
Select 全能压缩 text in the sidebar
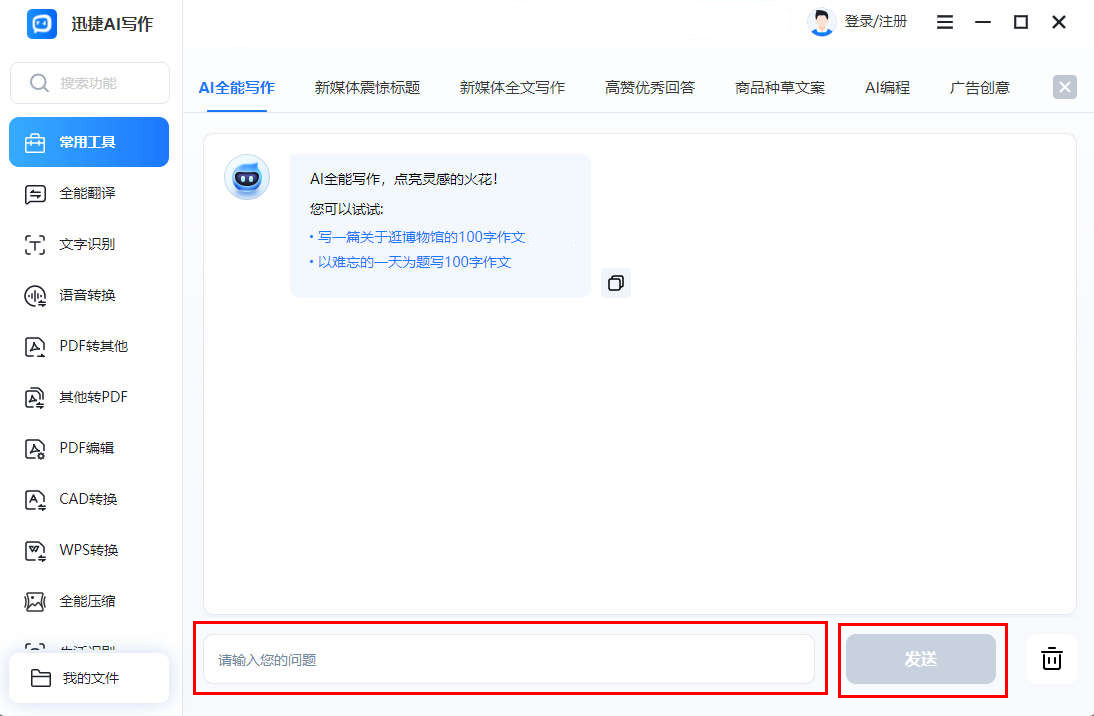(x=87, y=601)
